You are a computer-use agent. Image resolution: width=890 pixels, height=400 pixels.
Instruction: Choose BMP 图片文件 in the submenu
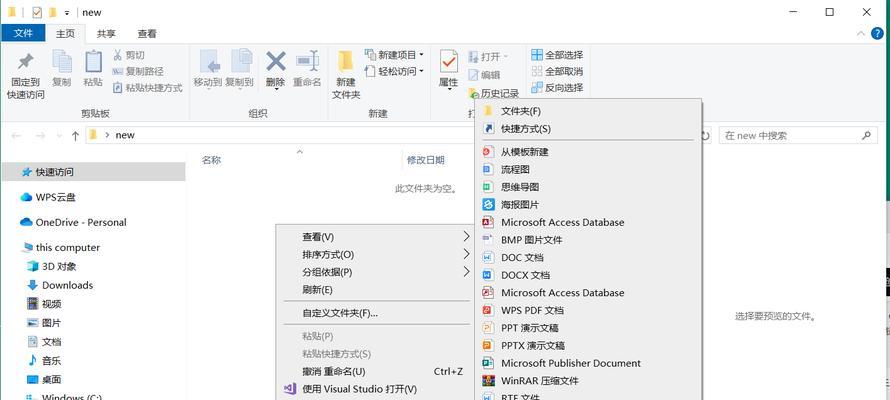(588, 239)
